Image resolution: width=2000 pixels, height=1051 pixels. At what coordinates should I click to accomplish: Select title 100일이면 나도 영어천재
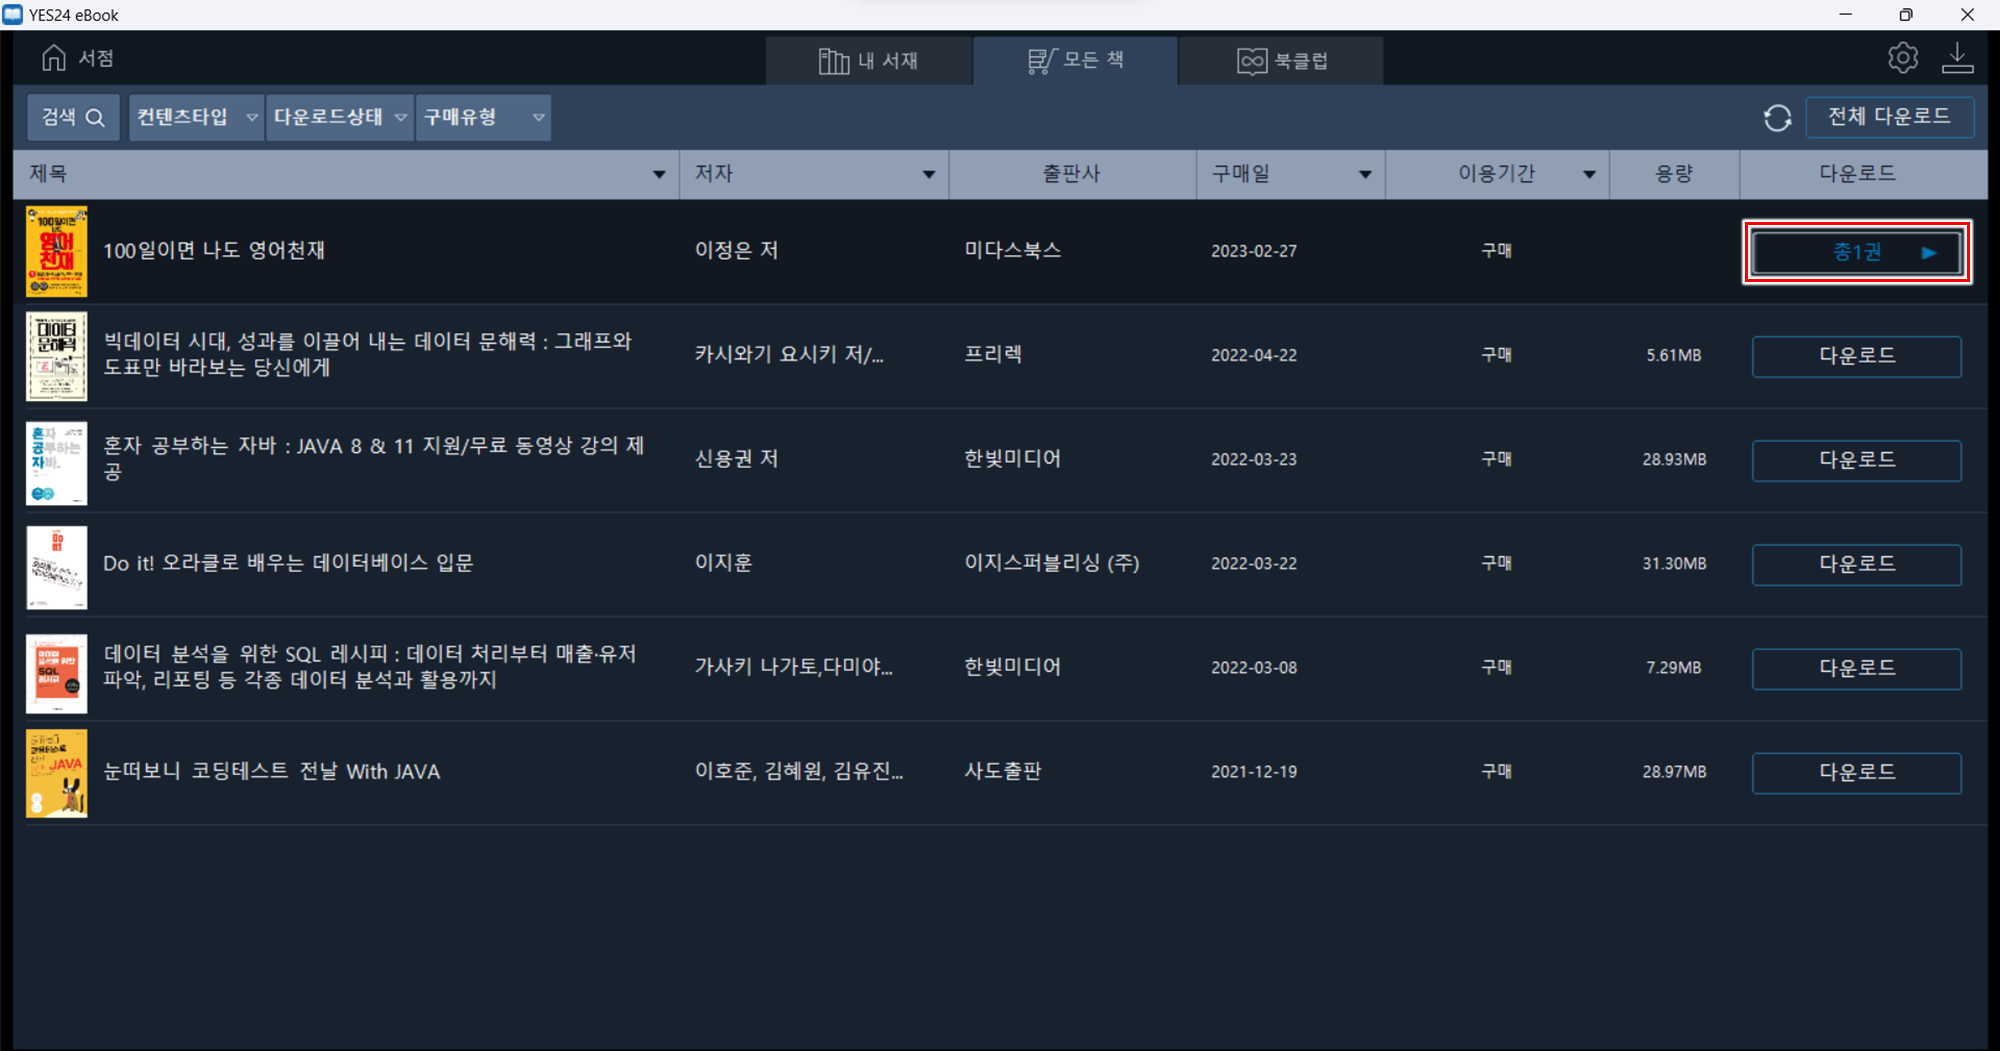pyautogui.click(x=214, y=250)
